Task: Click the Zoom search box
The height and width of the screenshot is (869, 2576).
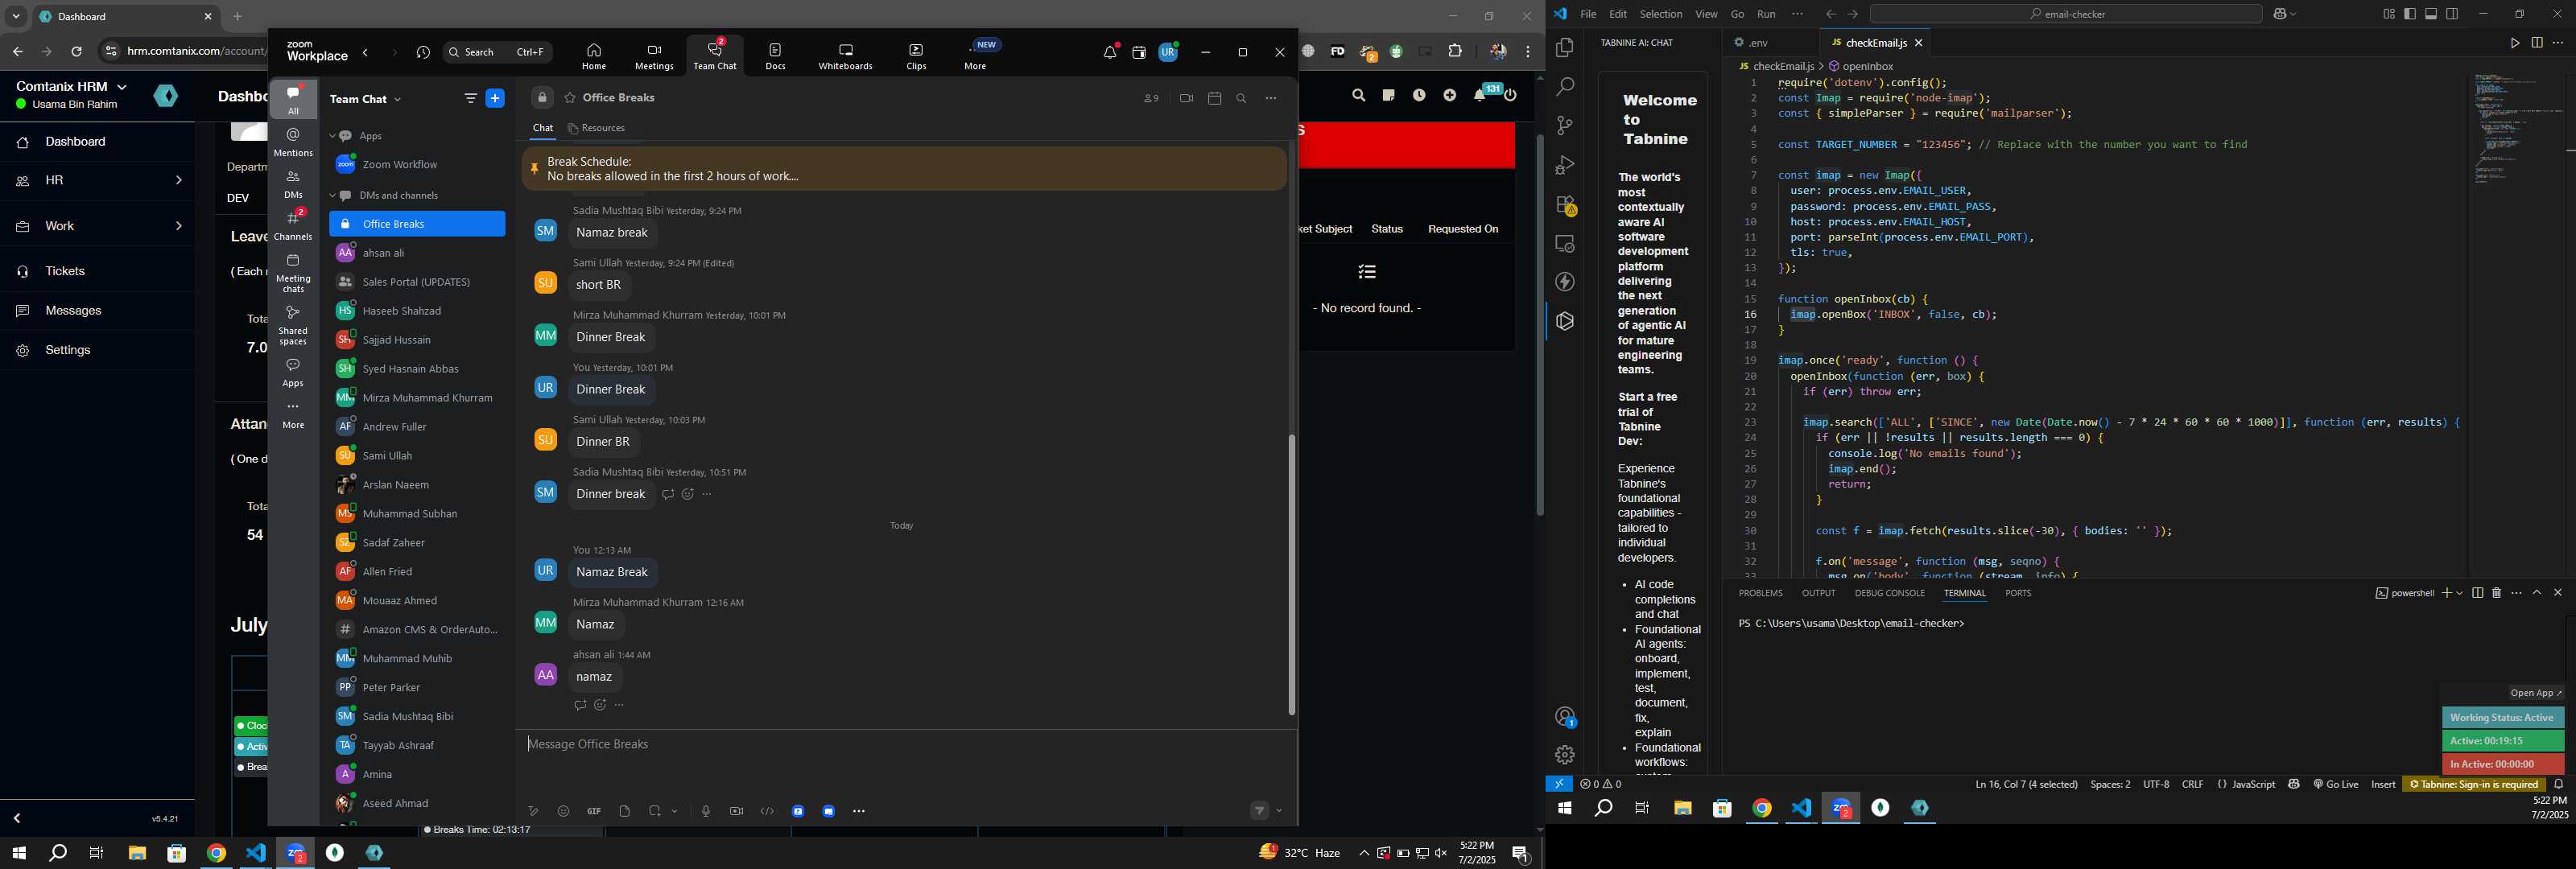Action: 498,52
